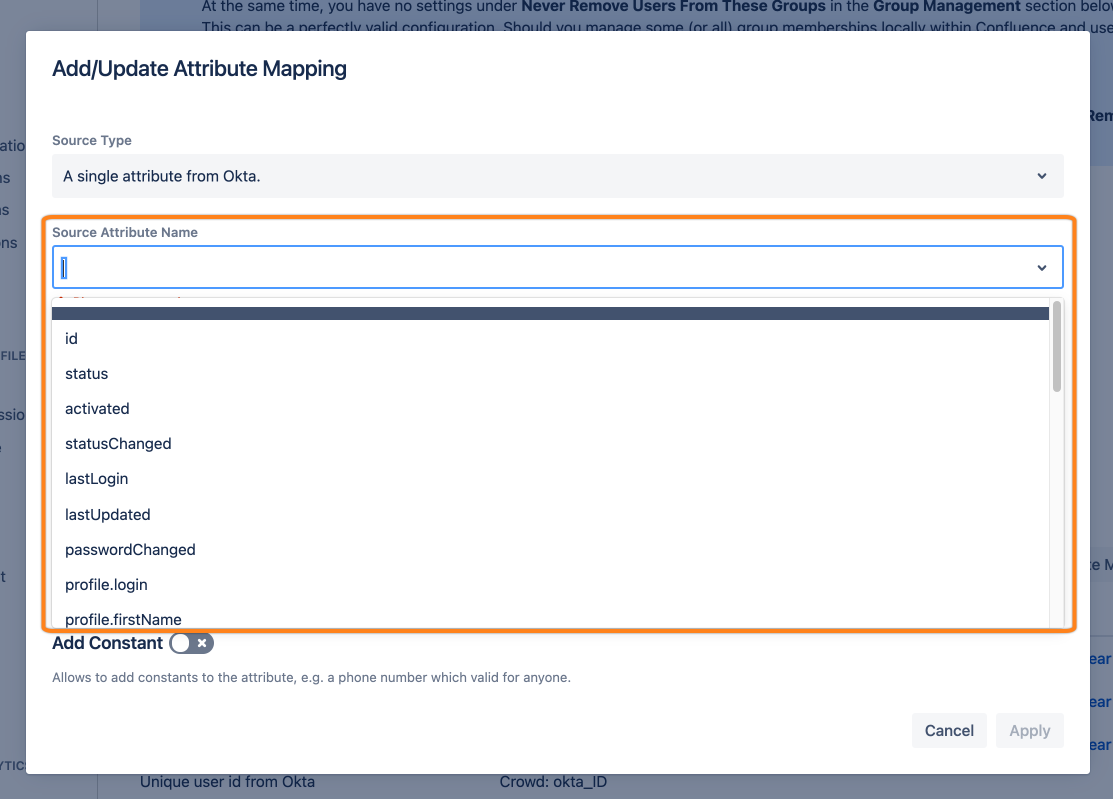
Task: Toggle the Add Constant switch
Action: point(191,643)
